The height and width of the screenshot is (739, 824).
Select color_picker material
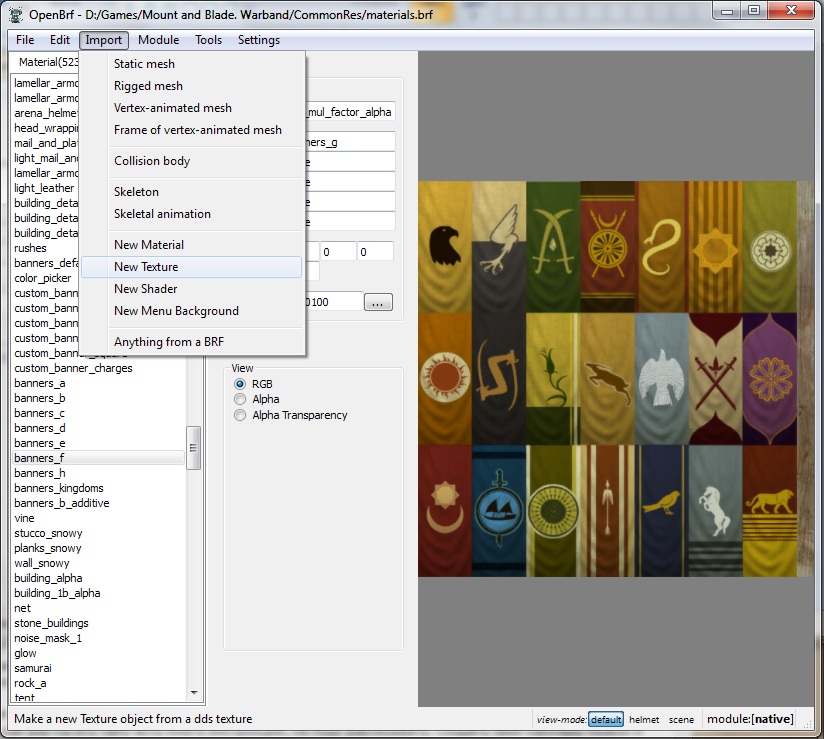click(x=43, y=278)
